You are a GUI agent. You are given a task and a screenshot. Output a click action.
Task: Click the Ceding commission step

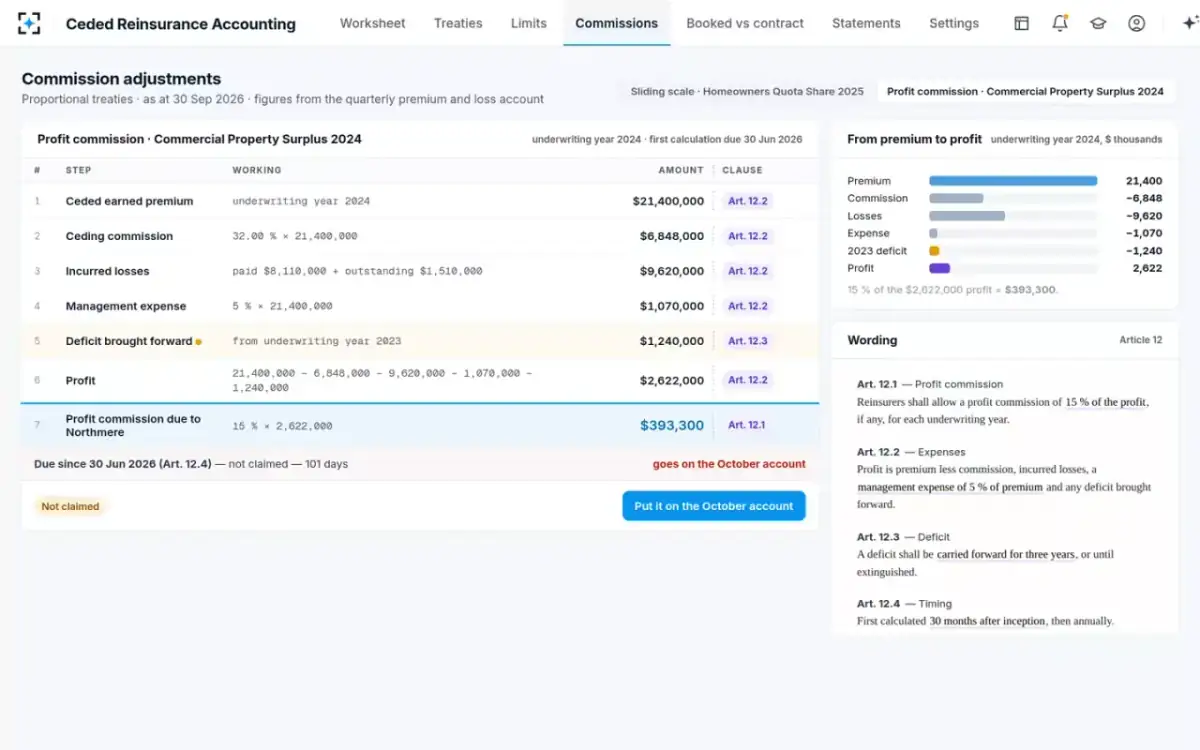pos(119,236)
